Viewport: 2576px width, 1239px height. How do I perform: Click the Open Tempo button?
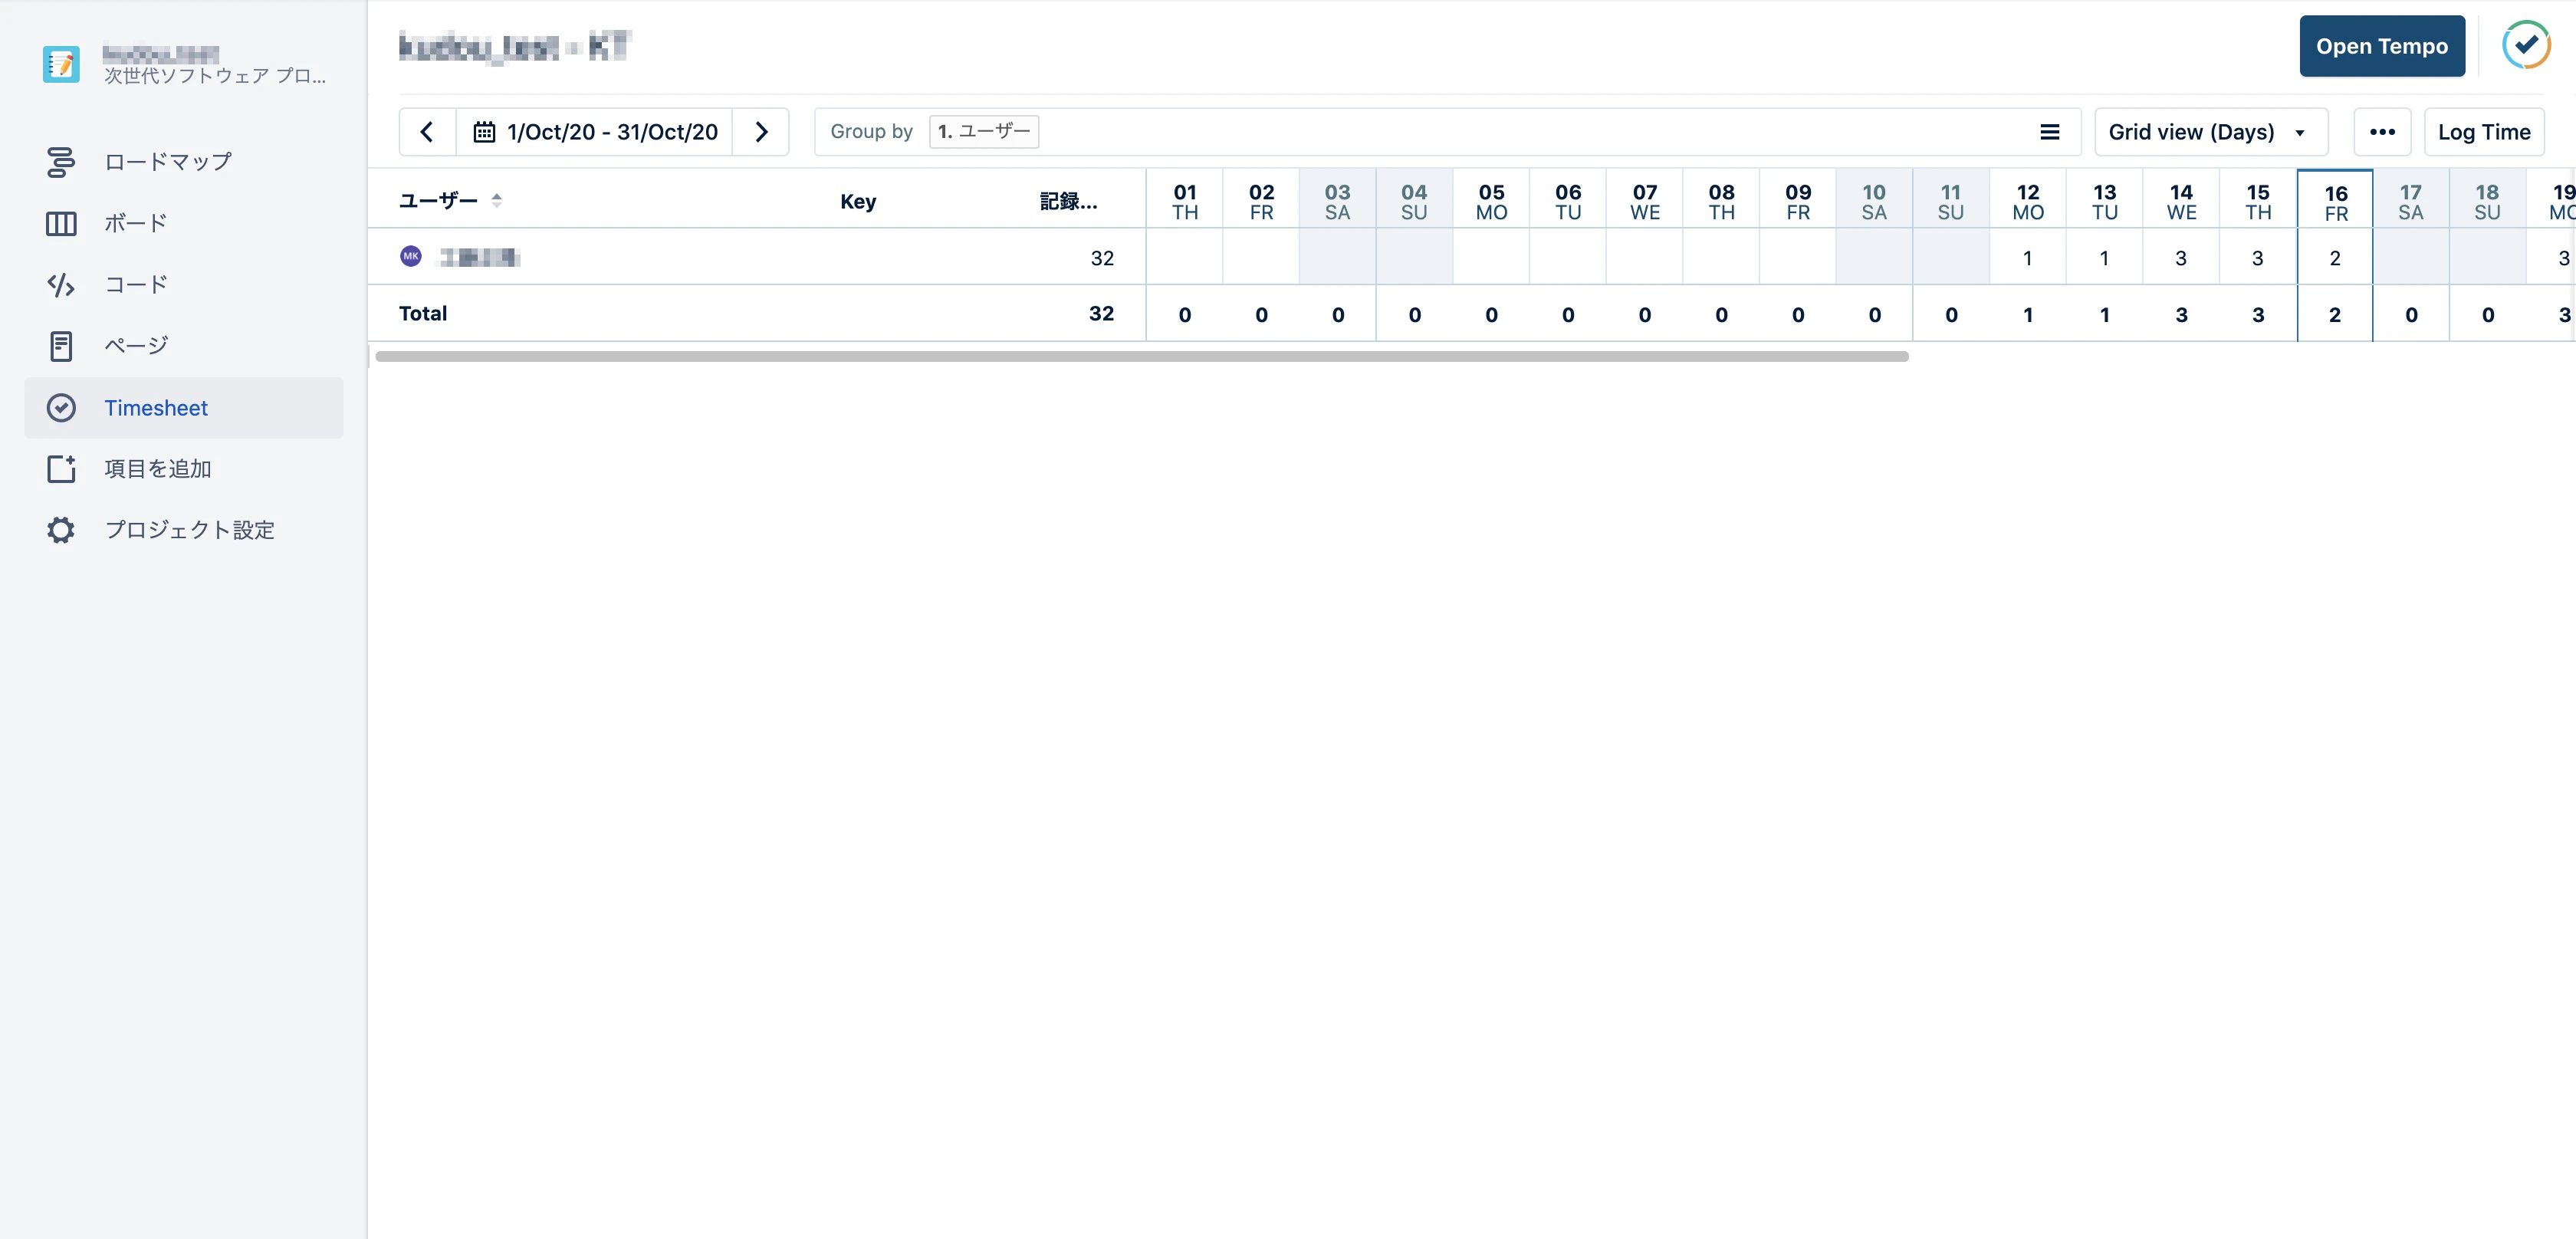[2382, 46]
